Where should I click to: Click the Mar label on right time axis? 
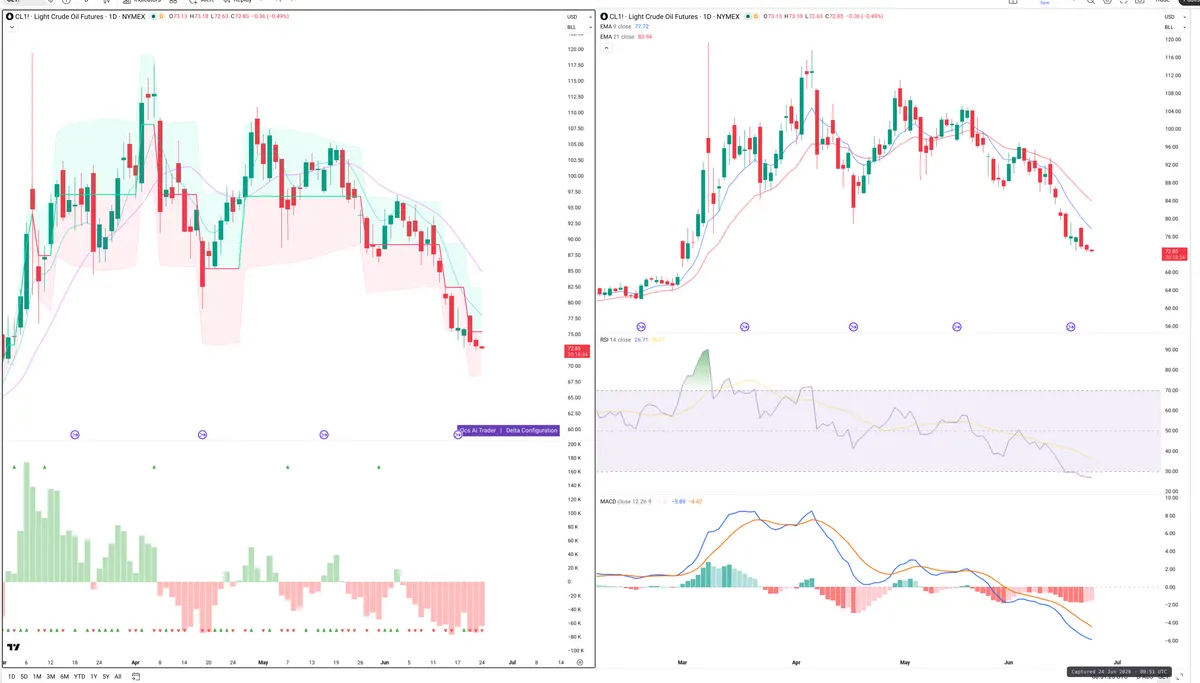tap(683, 662)
